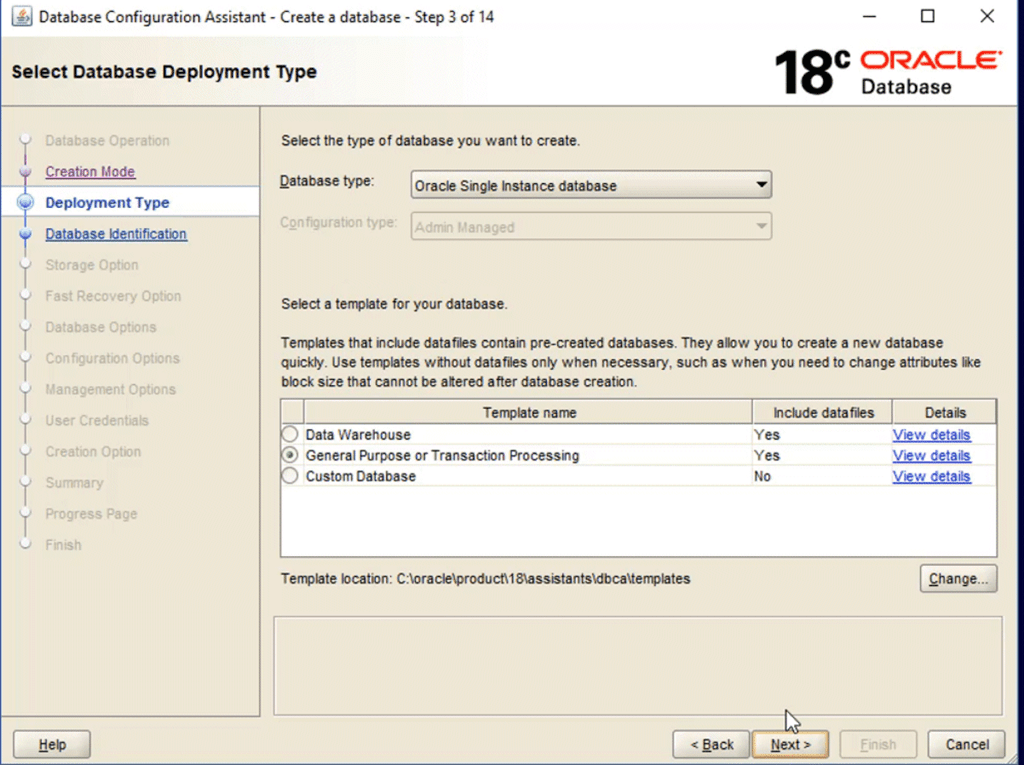1024x765 pixels.
Task: Click the greyed-out Finish button
Action: click(x=878, y=745)
